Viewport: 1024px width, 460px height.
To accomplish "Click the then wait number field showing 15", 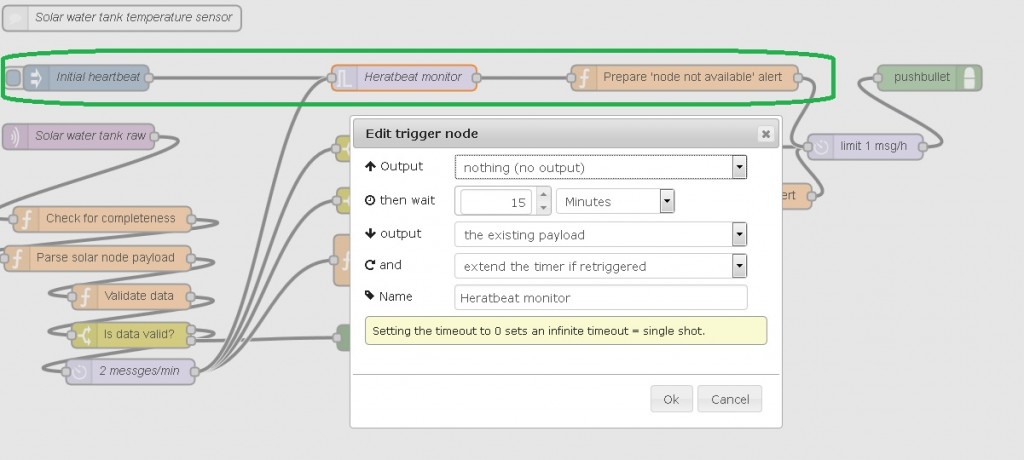I will pos(496,202).
